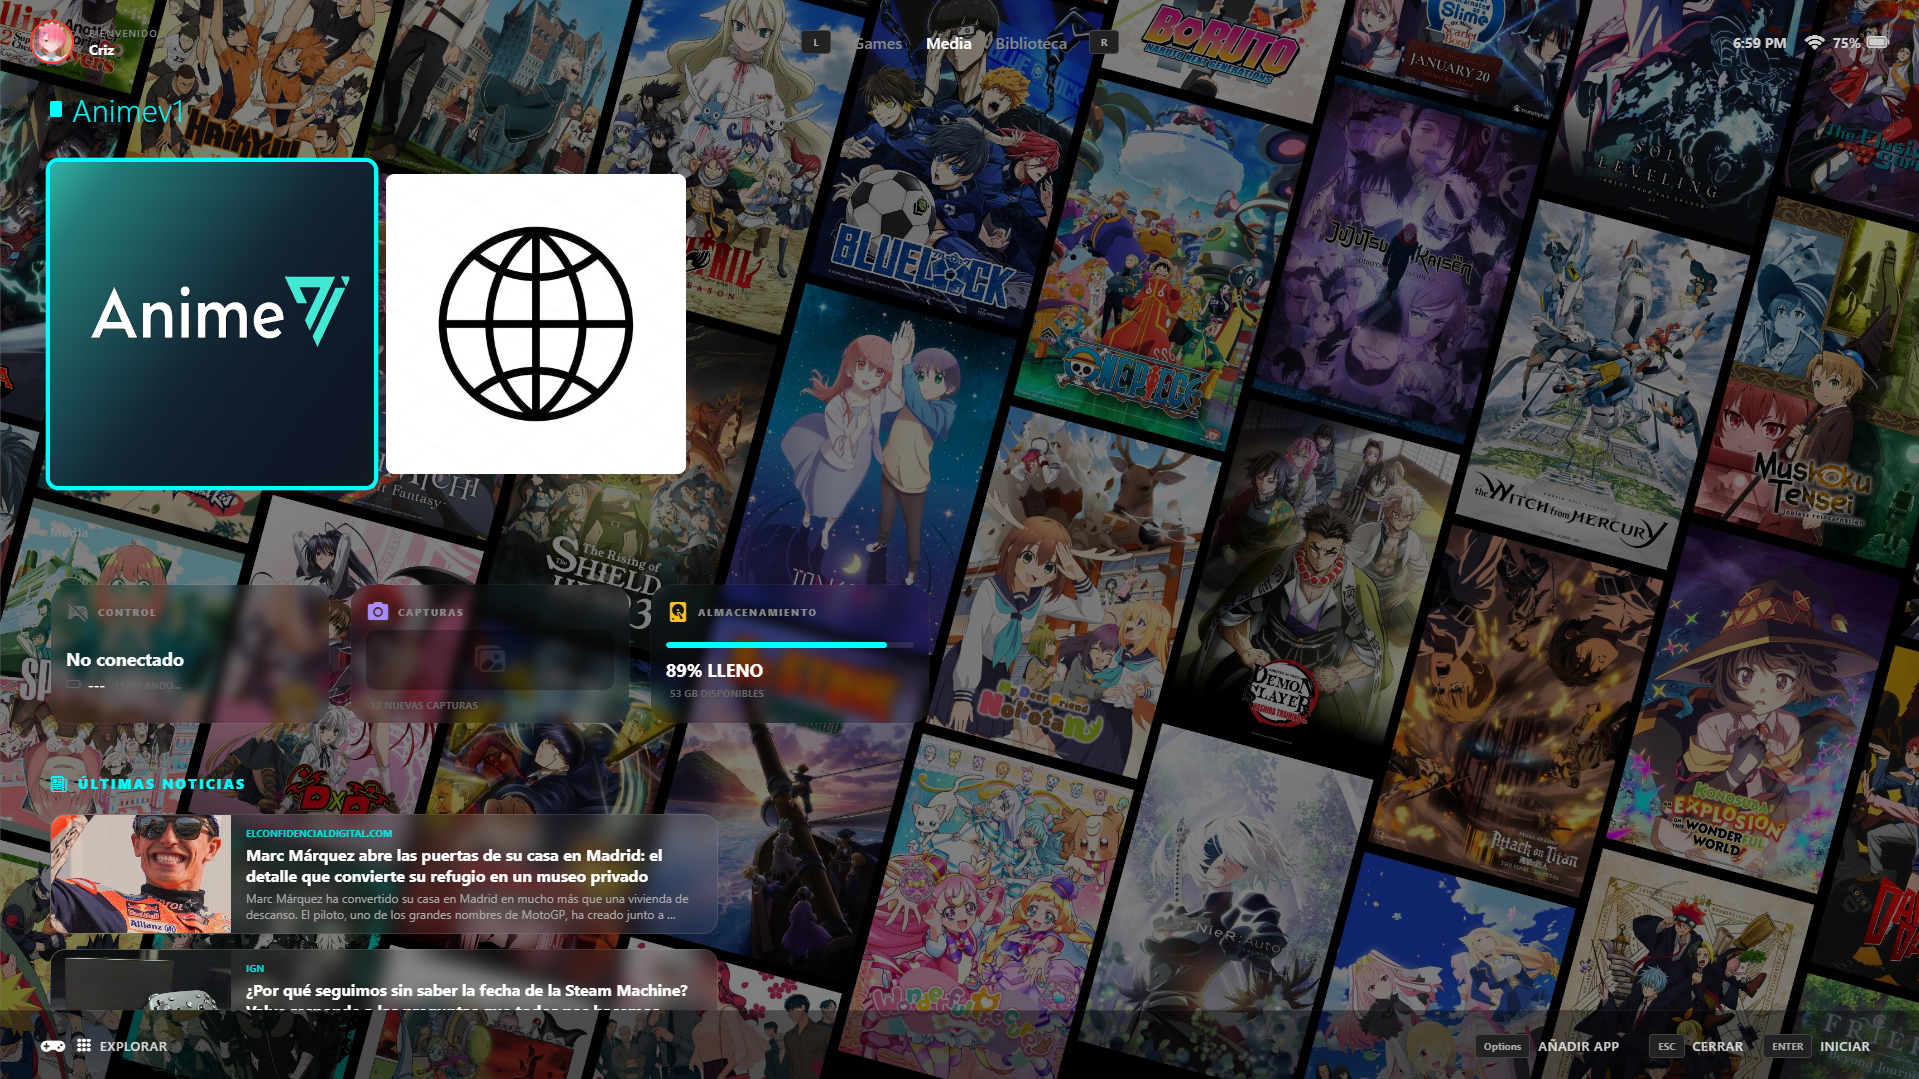Screen dimensions: 1919x1079
Task: Click the storage disk icon in Almacenamiento
Action: point(678,612)
